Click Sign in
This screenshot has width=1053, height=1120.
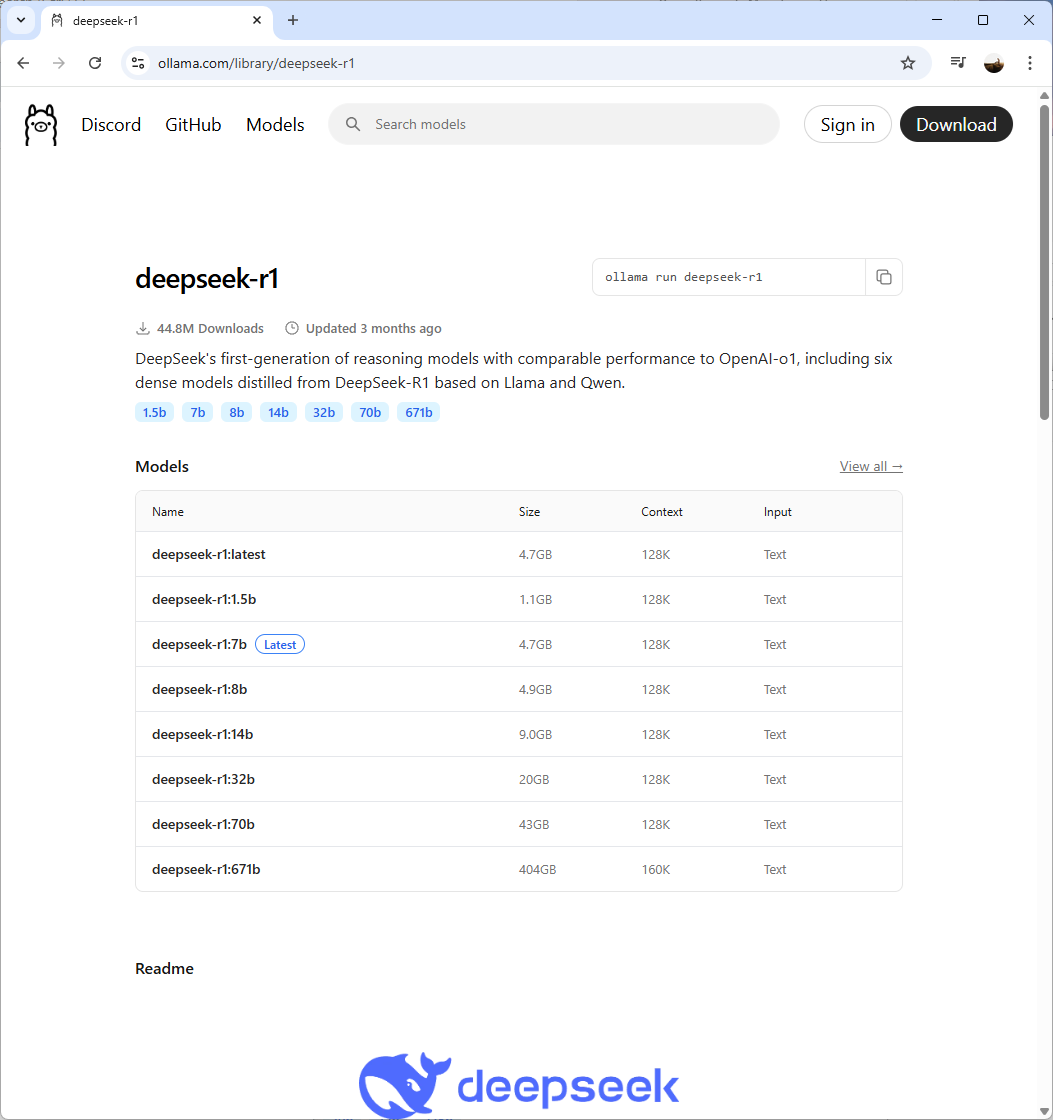tap(847, 124)
